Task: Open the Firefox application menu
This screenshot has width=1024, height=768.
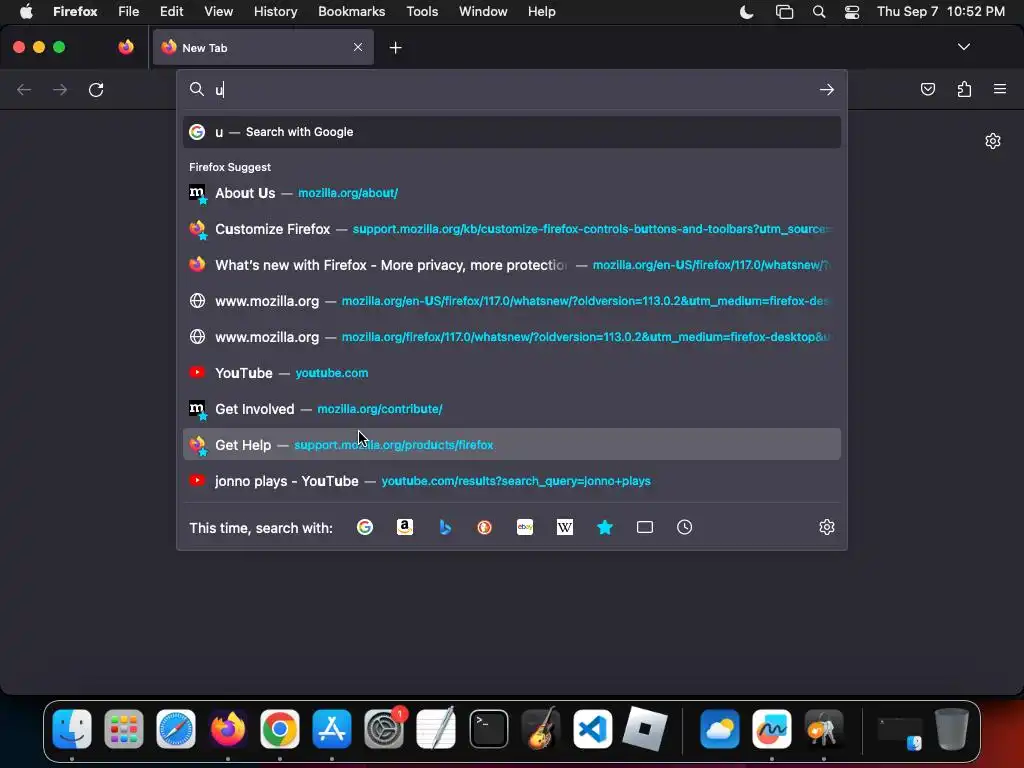Action: (1000, 89)
